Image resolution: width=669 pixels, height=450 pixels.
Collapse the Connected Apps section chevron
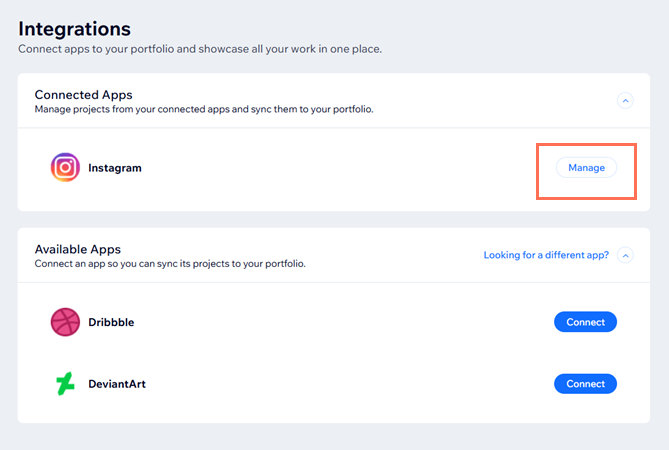click(x=625, y=101)
